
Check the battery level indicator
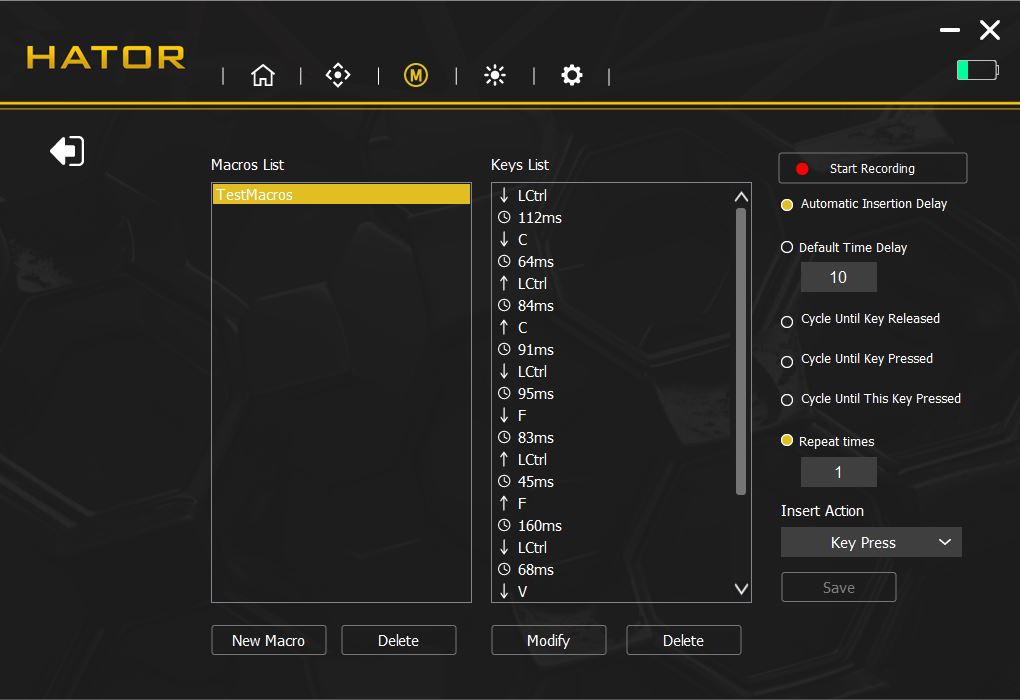(977, 70)
